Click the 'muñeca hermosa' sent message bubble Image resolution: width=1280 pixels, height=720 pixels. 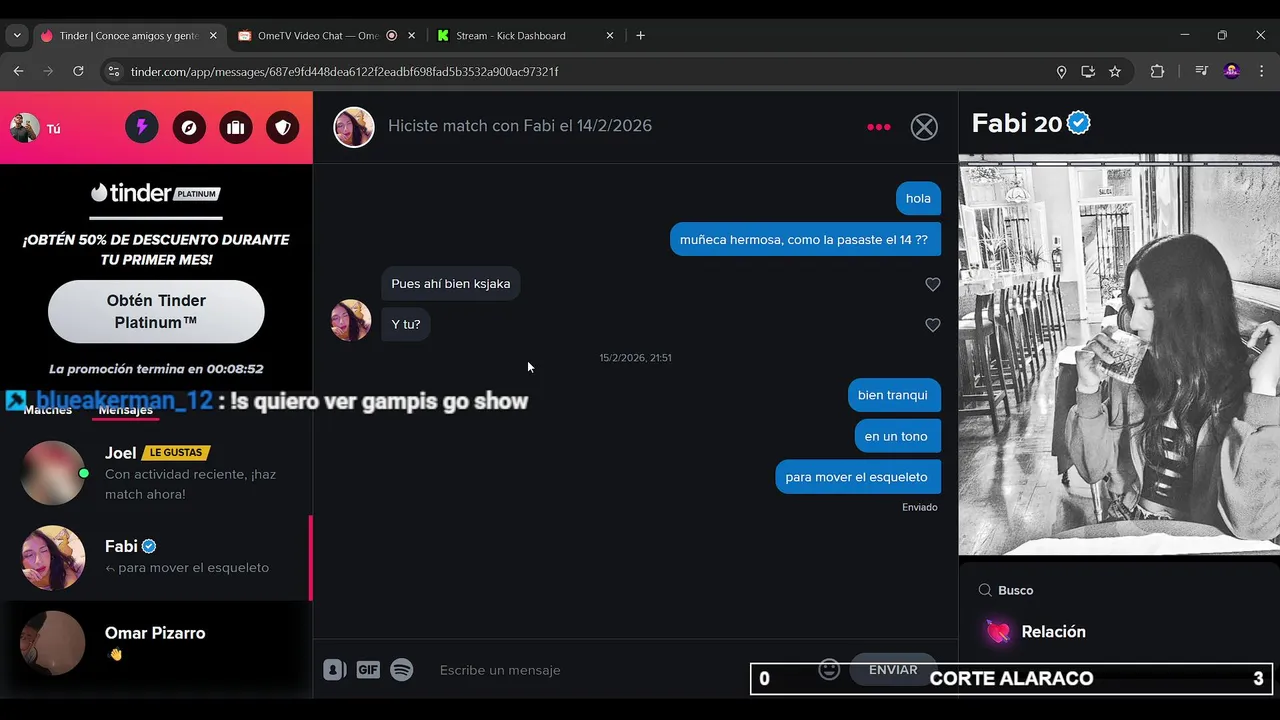(805, 240)
